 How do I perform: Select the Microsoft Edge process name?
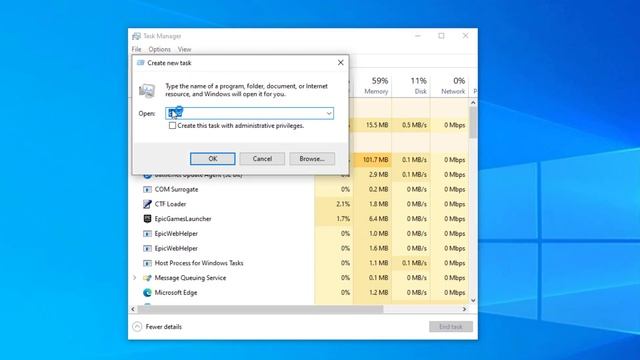point(176,293)
